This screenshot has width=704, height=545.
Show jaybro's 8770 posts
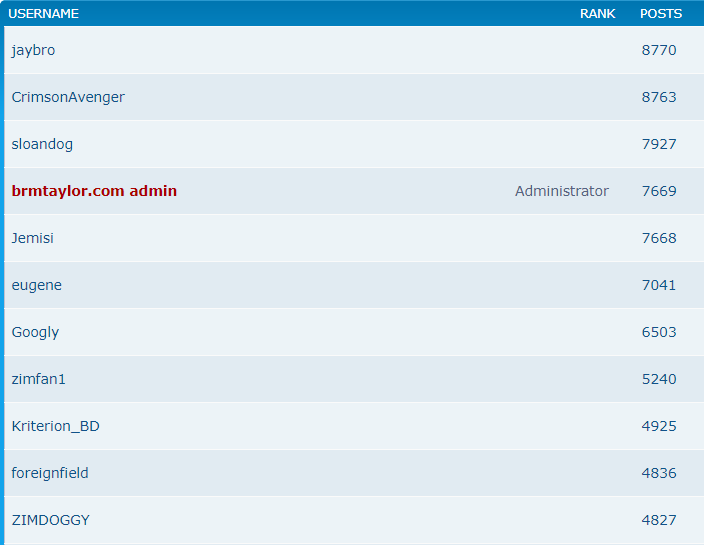tap(659, 50)
